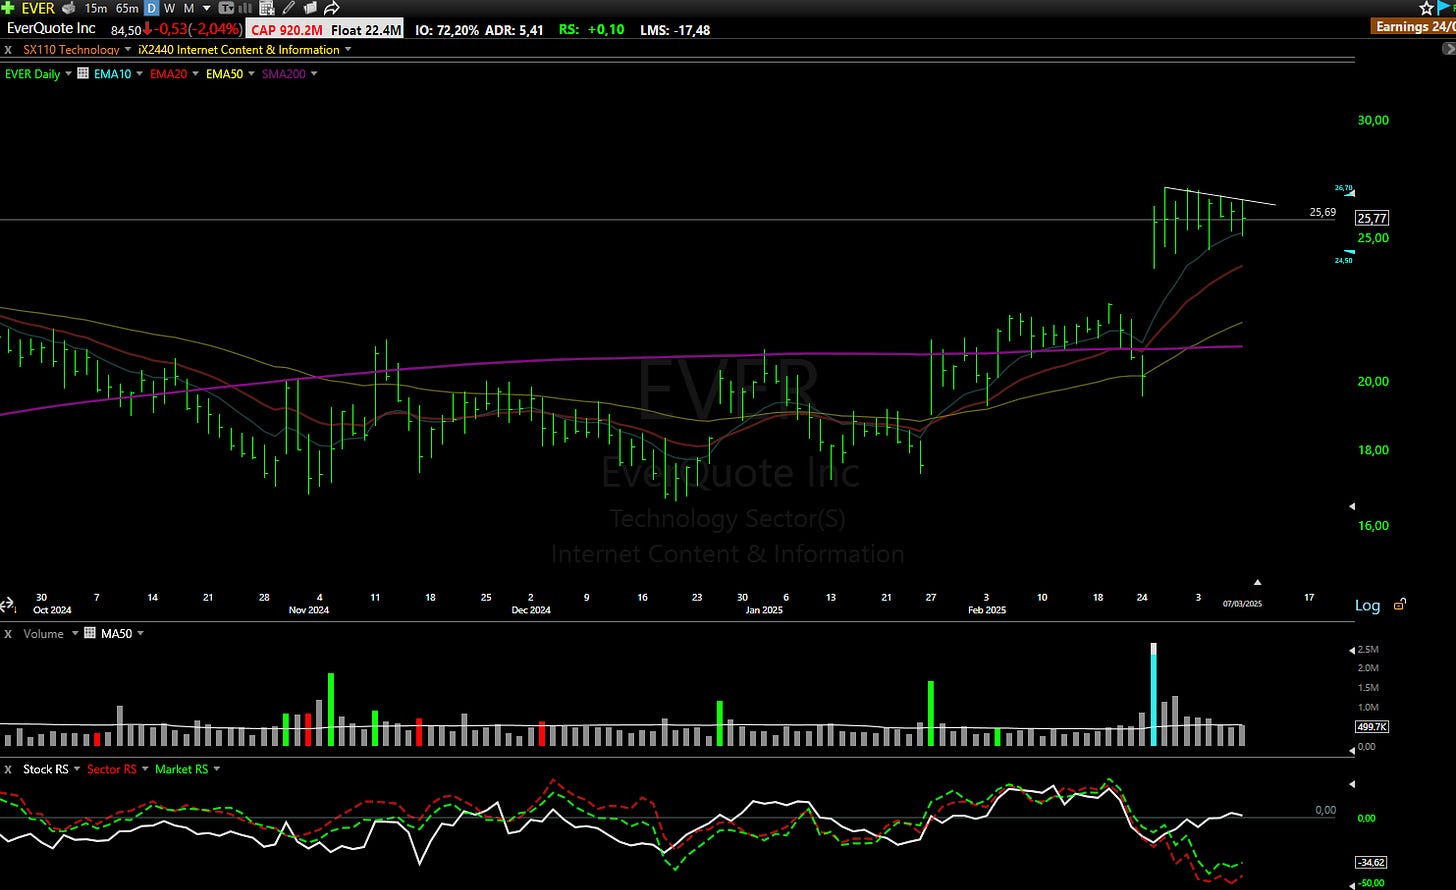Click the bar-style indicator icon in the toolbar
The image size is (1456, 890).
coord(245,8)
